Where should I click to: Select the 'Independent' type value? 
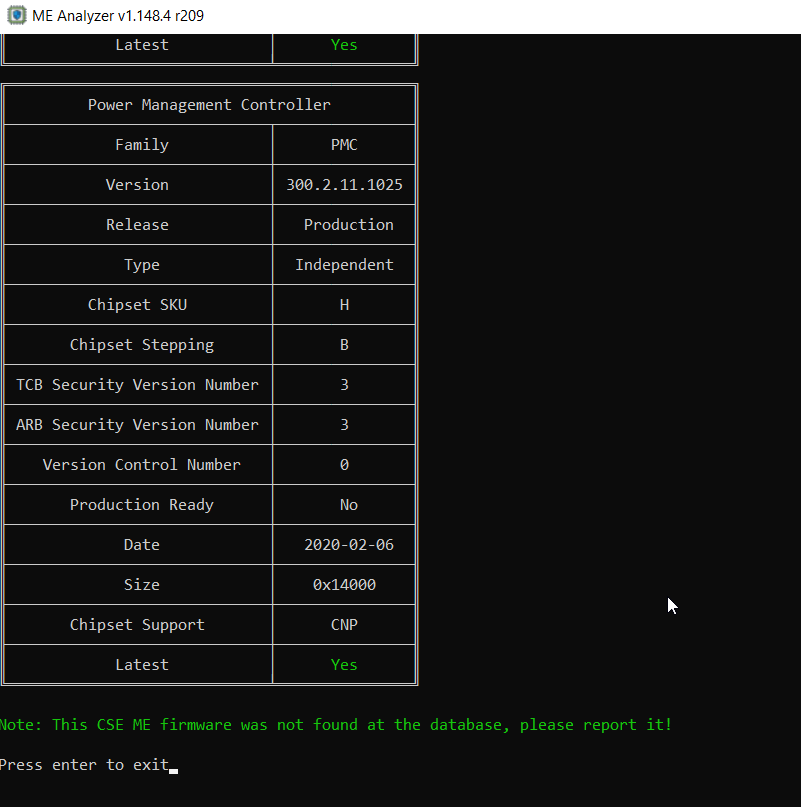344,265
